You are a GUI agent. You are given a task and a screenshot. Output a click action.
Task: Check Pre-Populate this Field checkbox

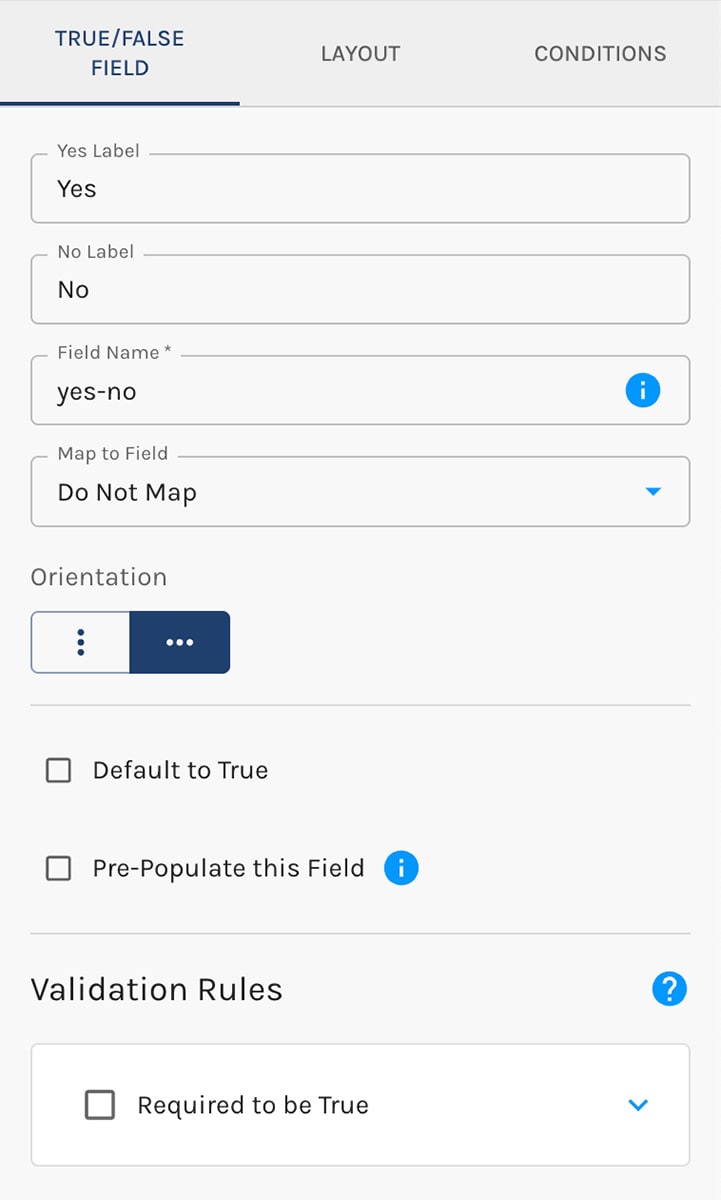tap(59, 868)
